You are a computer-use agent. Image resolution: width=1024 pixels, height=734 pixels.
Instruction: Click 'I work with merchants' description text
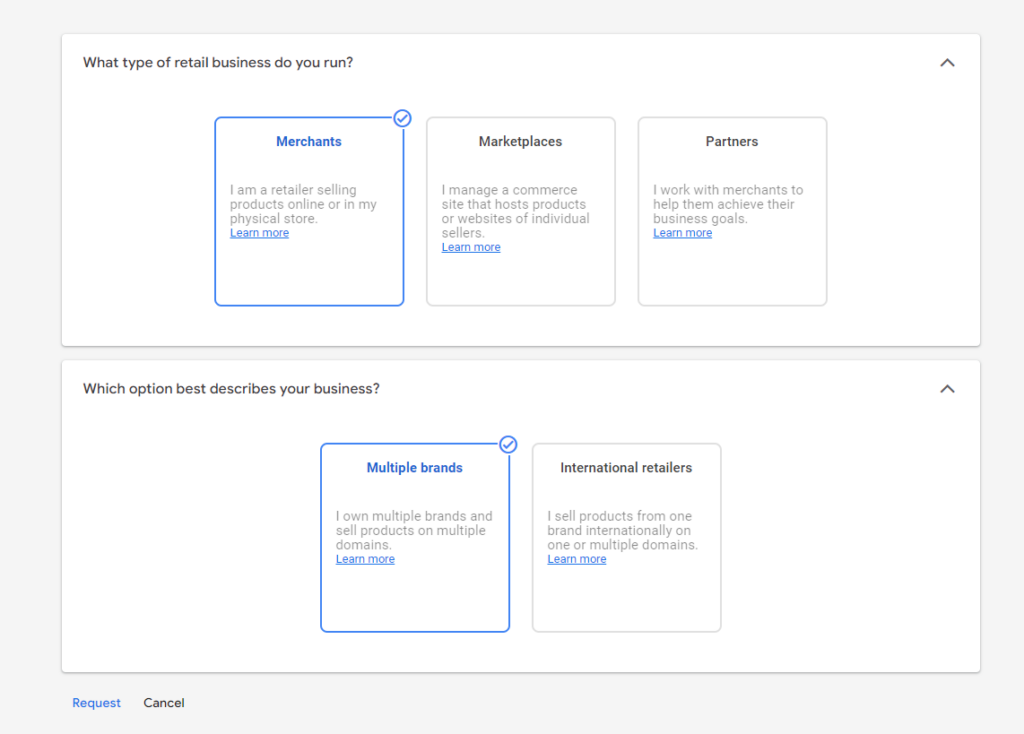coord(728,204)
